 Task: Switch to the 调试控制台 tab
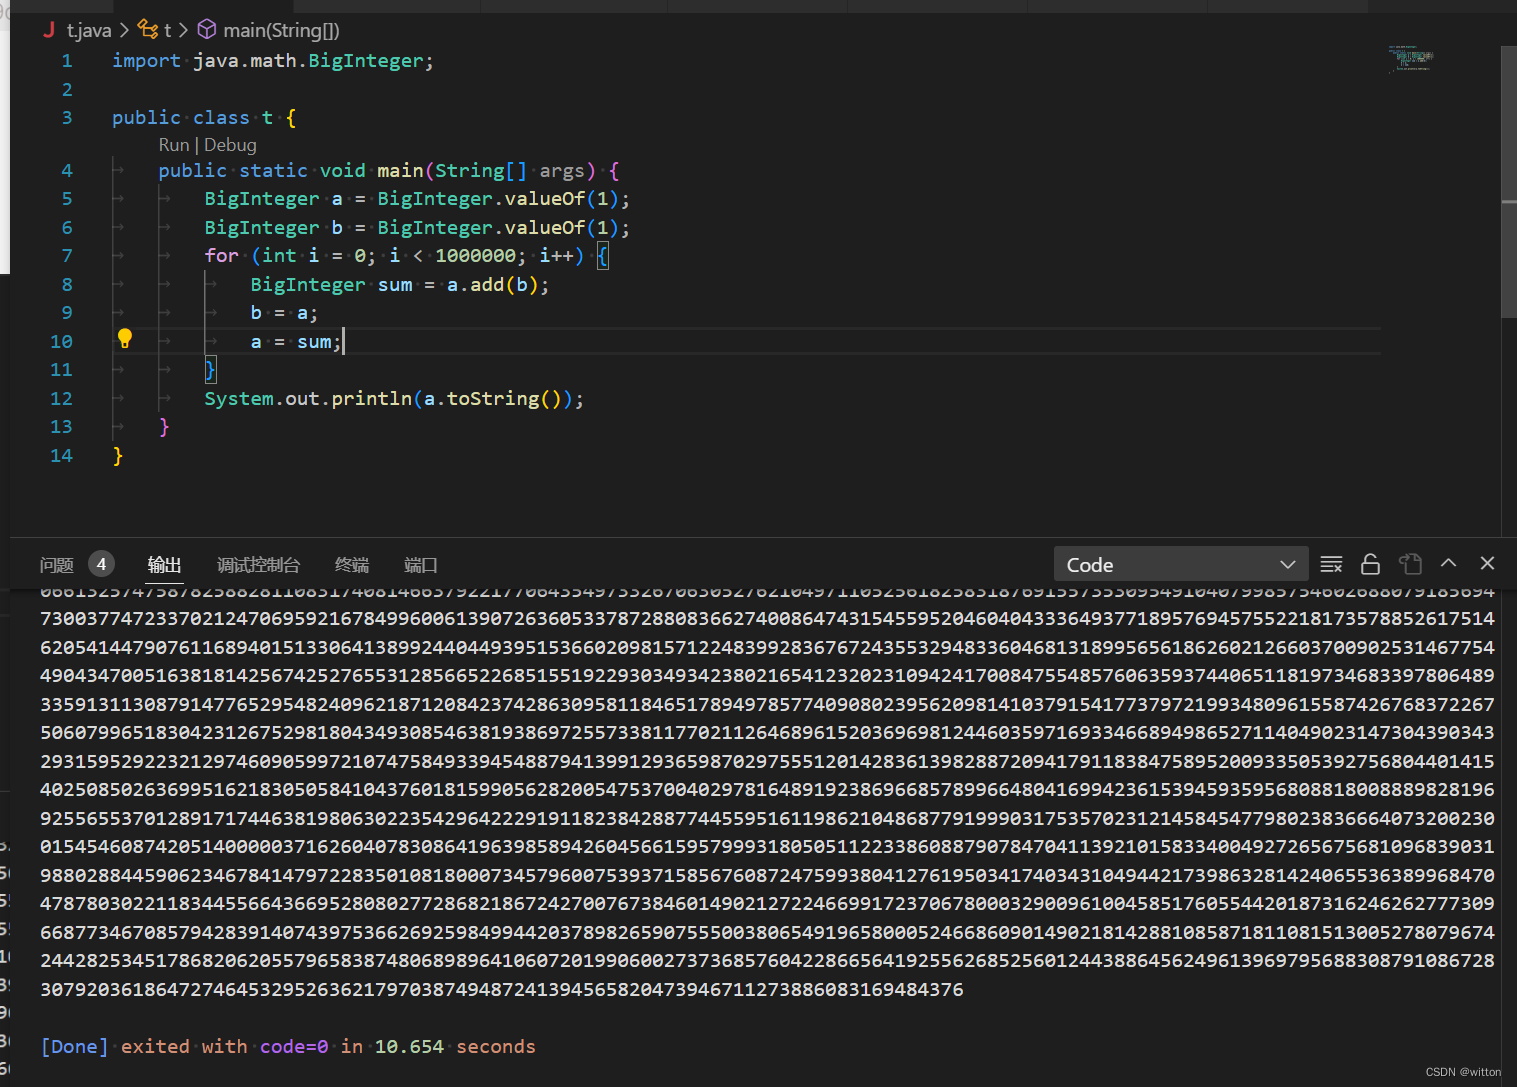[258, 565]
